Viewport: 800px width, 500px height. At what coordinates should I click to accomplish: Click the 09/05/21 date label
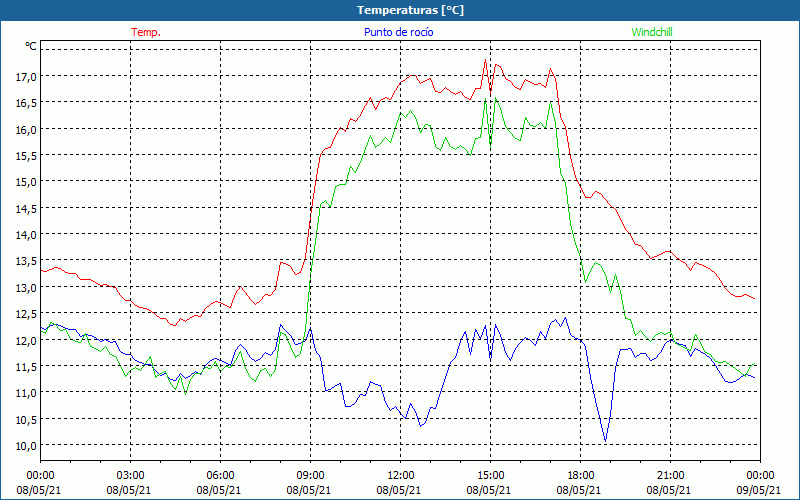pyautogui.click(x=759, y=490)
